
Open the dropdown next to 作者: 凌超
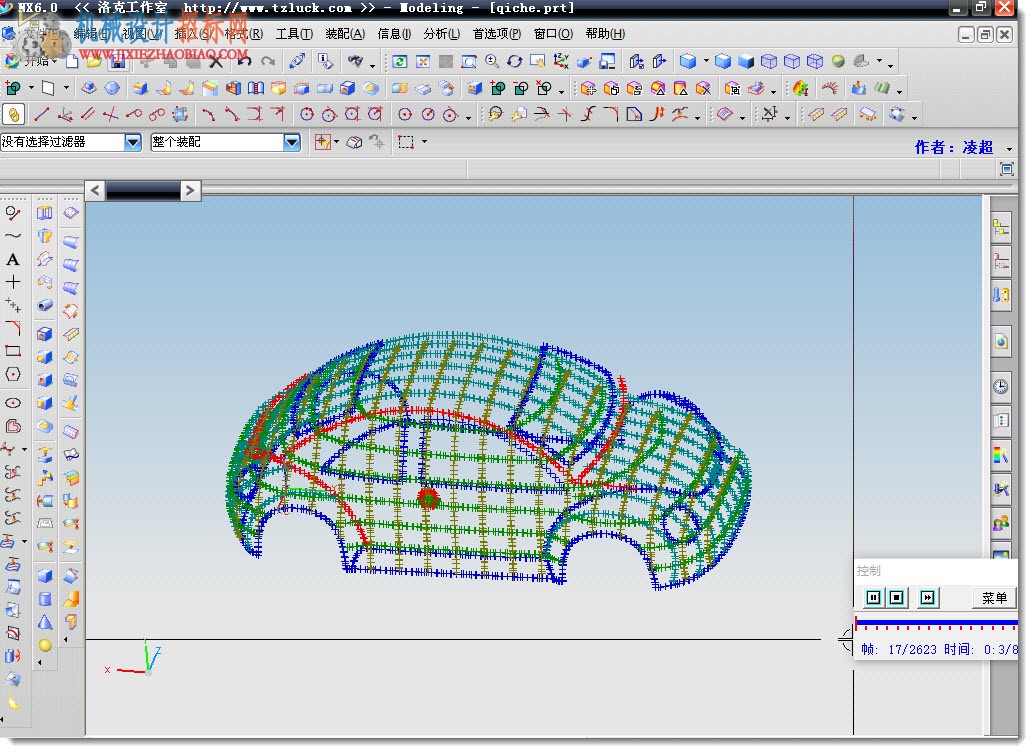pyautogui.click(x=1009, y=149)
